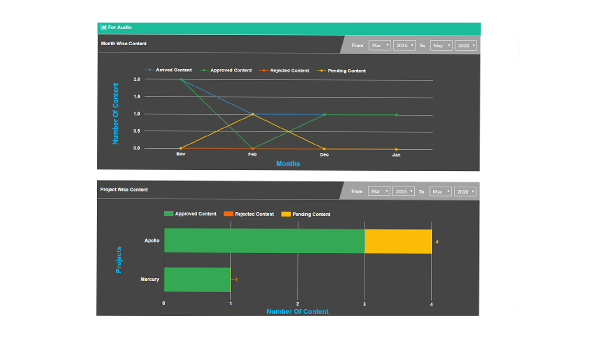This screenshot has width=590, height=360.
Task: Open Month Wise Content From month dropdown
Action: point(379,46)
